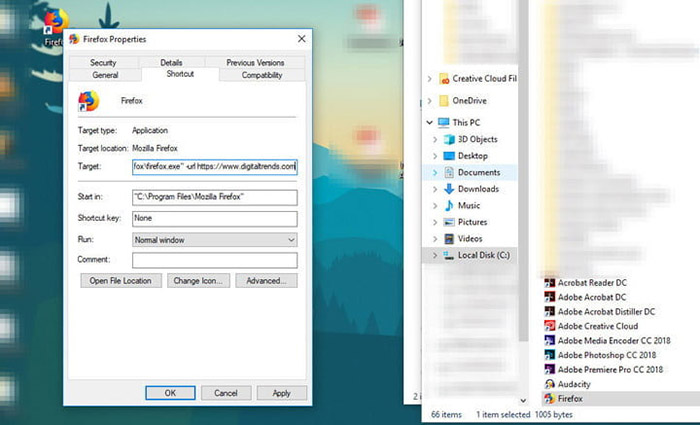Expand the OneDrive tree node
This screenshot has height=425, width=700.
pos(429,101)
